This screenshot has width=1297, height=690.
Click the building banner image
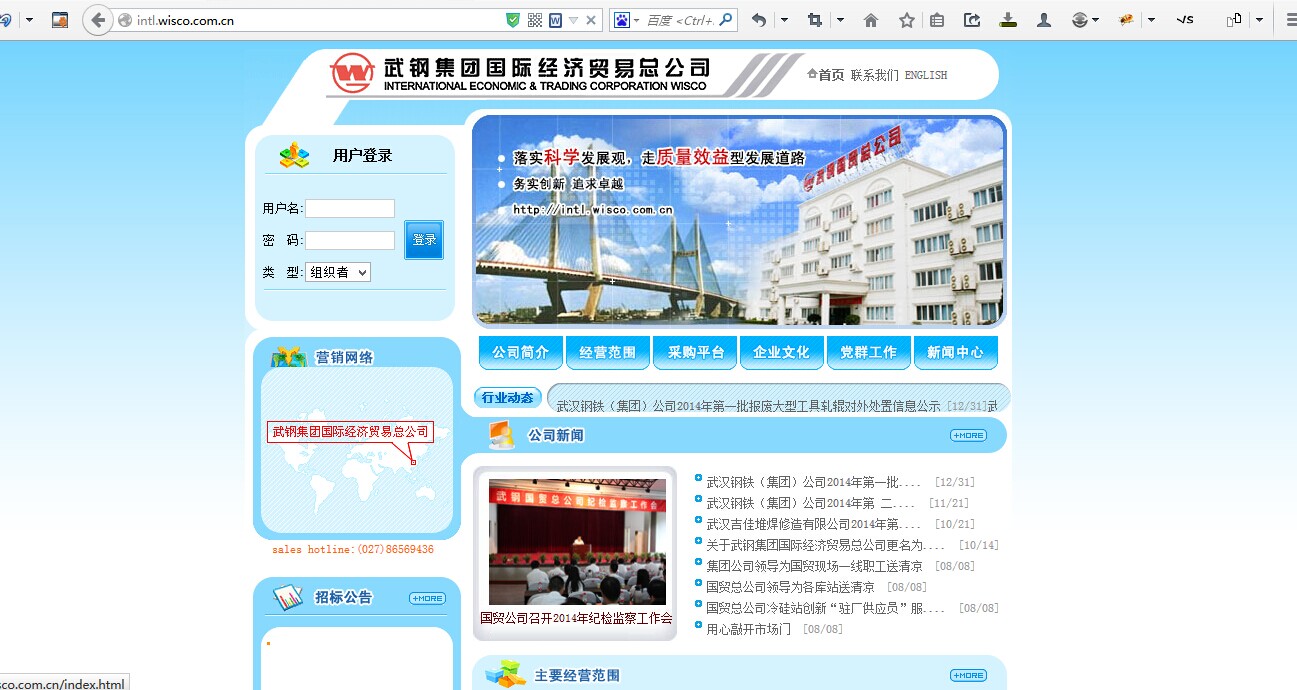(738, 220)
